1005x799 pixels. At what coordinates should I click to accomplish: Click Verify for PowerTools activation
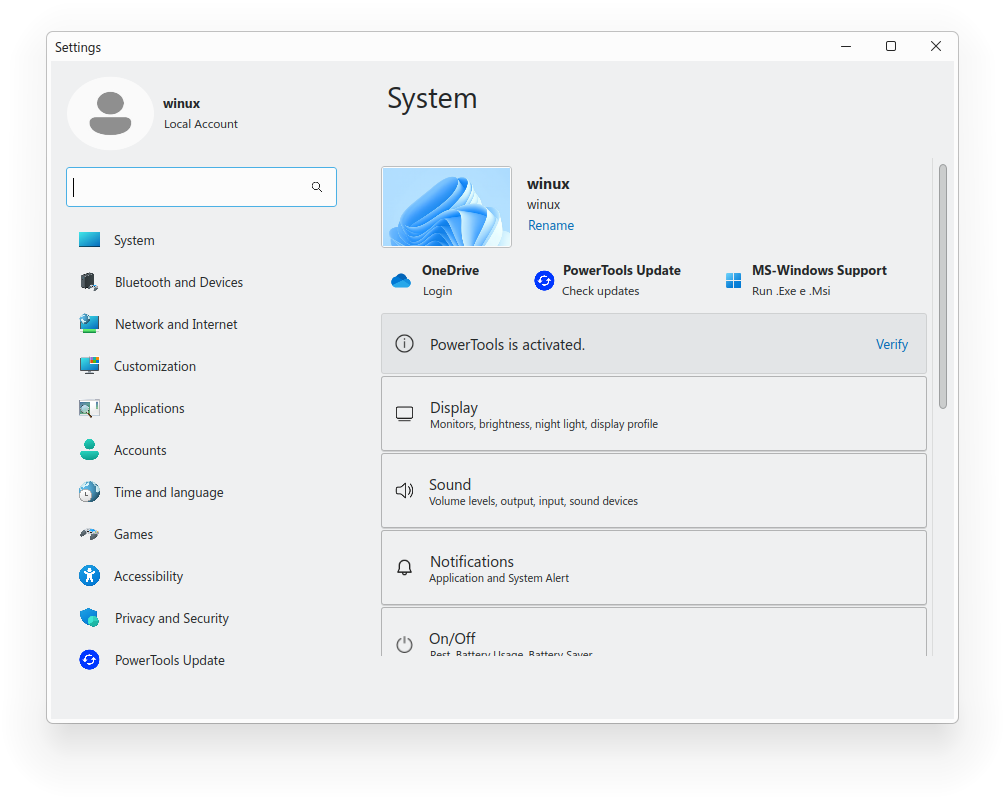coord(892,344)
